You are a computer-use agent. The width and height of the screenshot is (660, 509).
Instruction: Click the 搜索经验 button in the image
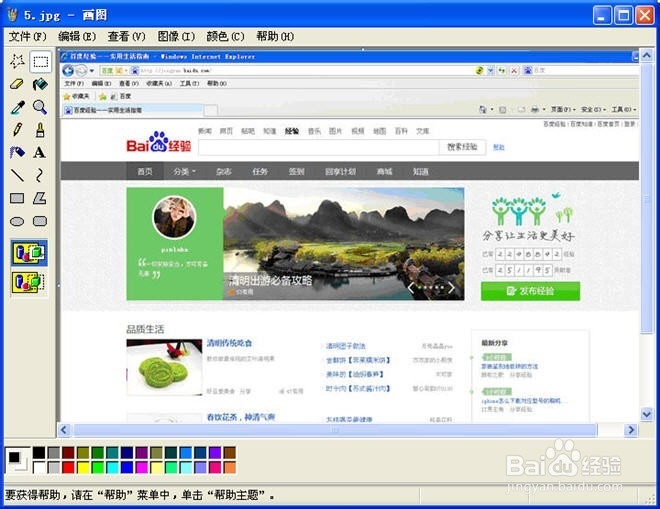coord(462,147)
